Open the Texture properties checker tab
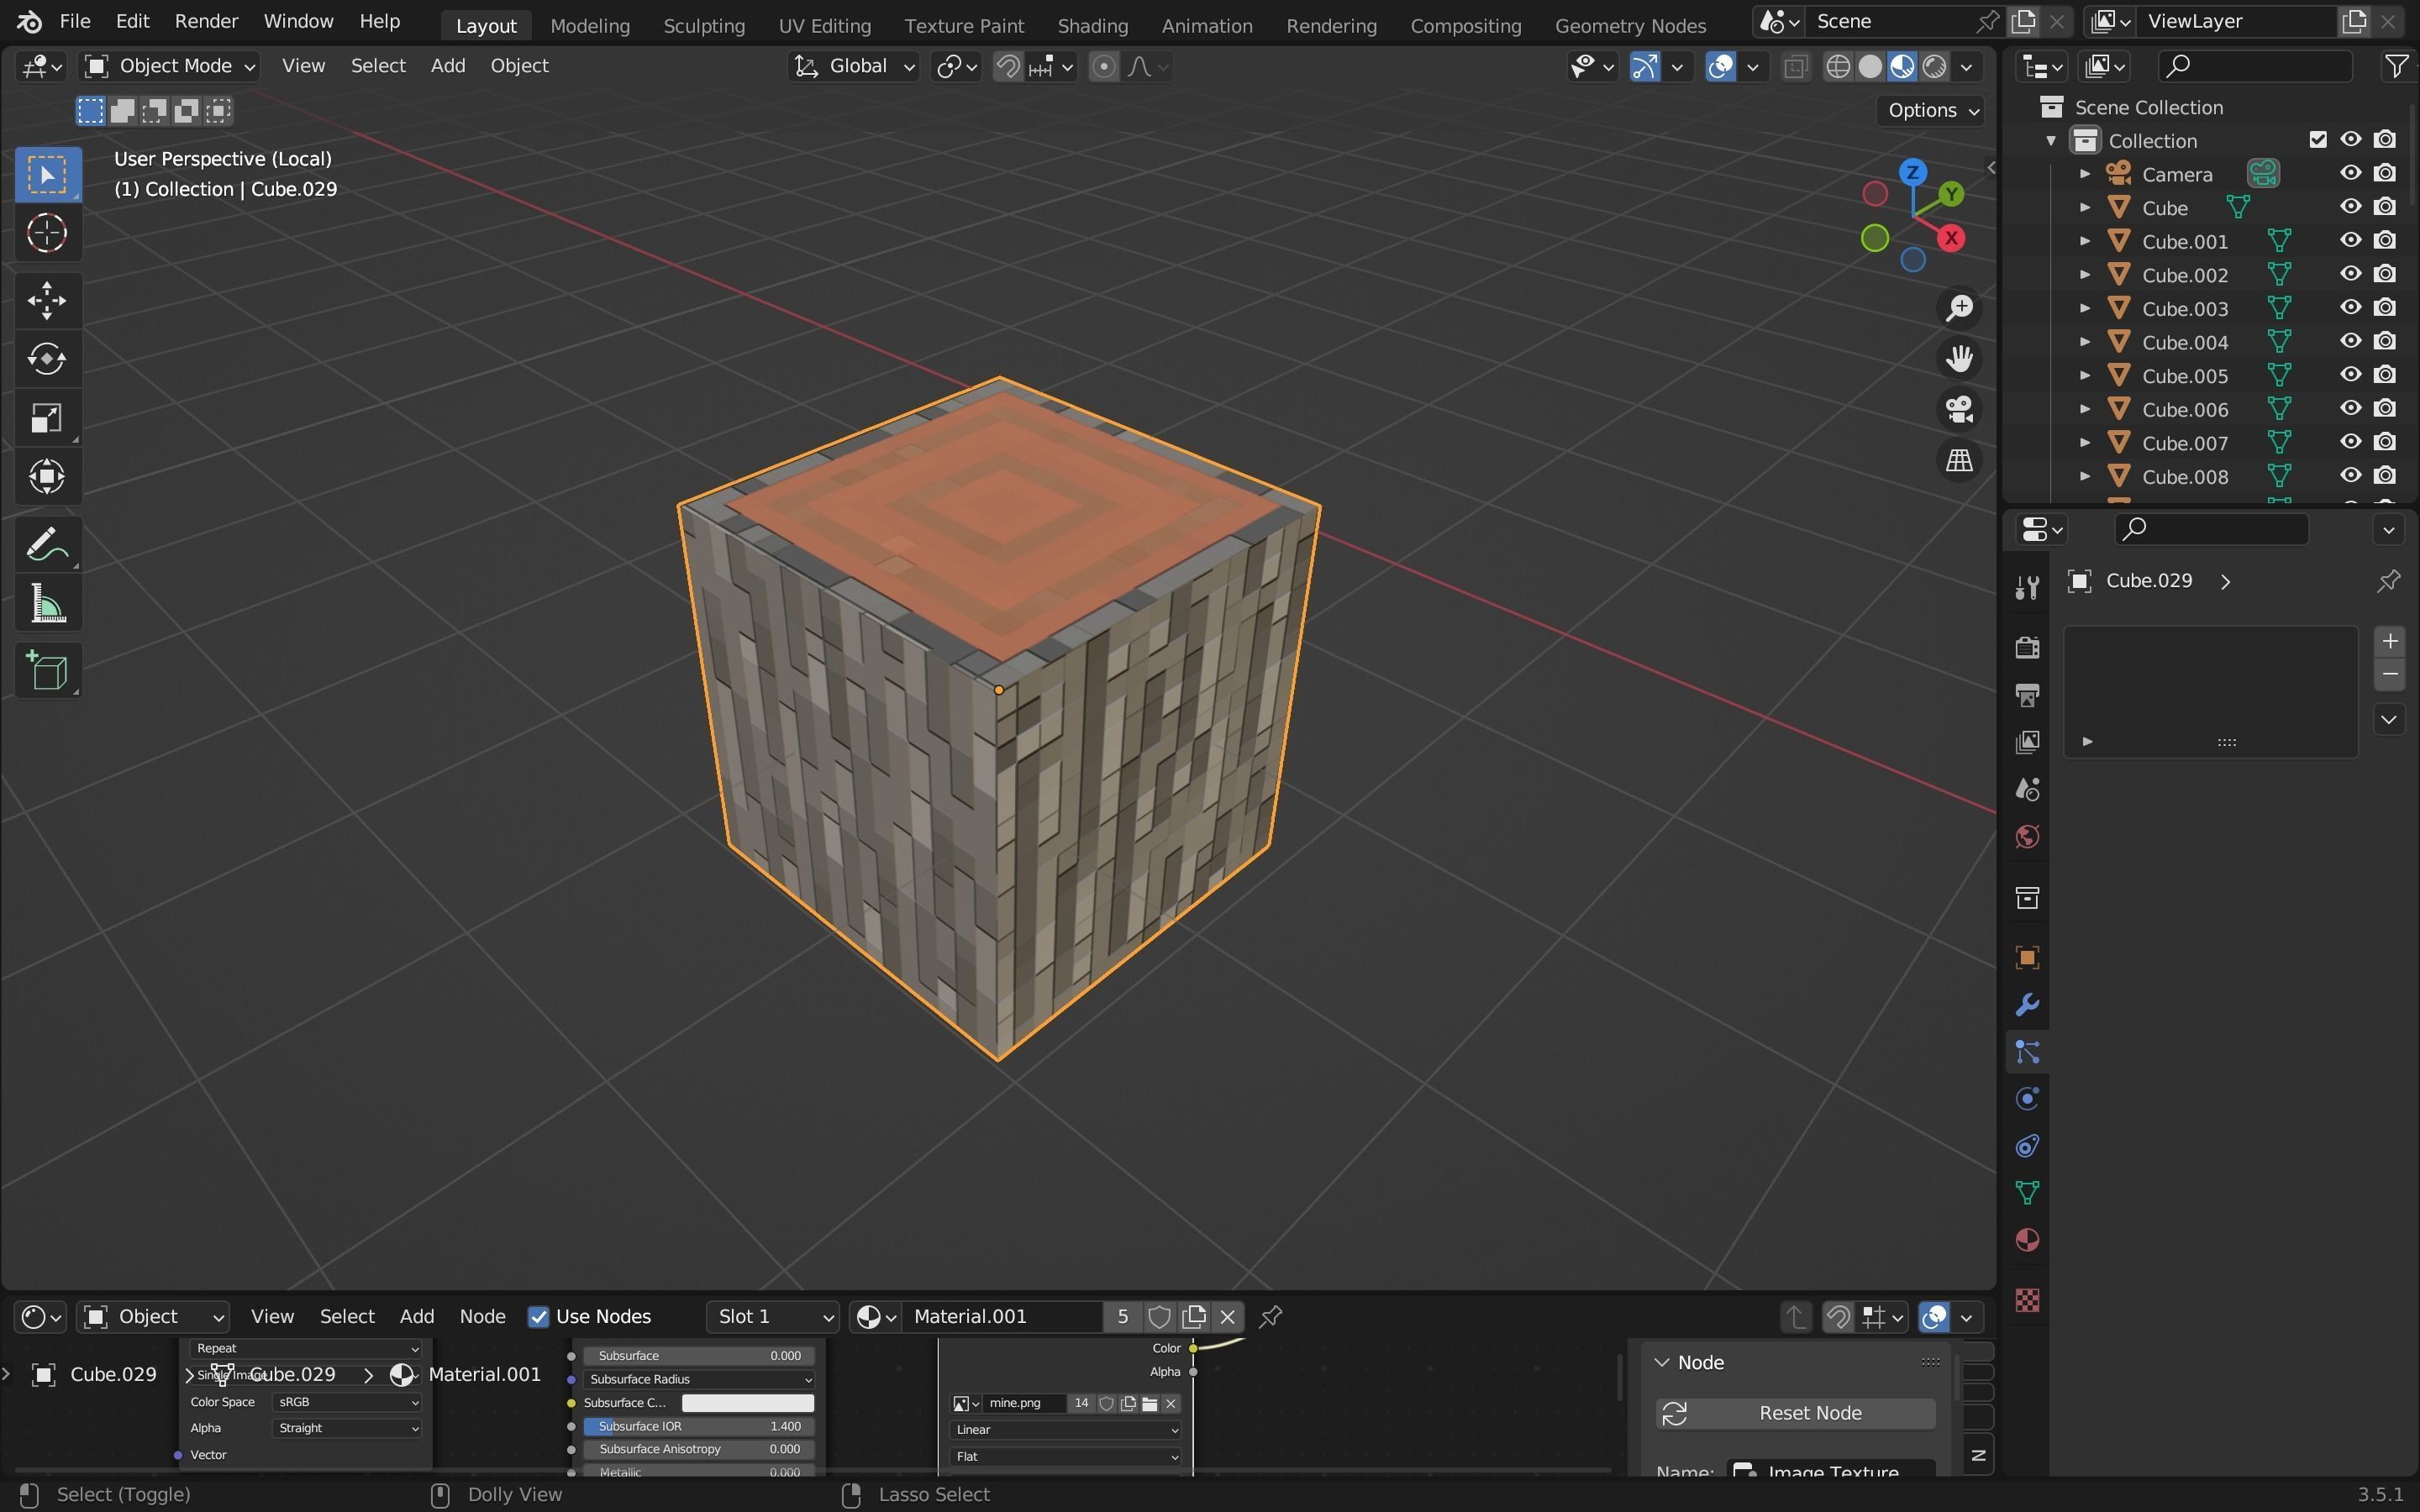This screenshot has height=1512, width=2420. 2027,1300
